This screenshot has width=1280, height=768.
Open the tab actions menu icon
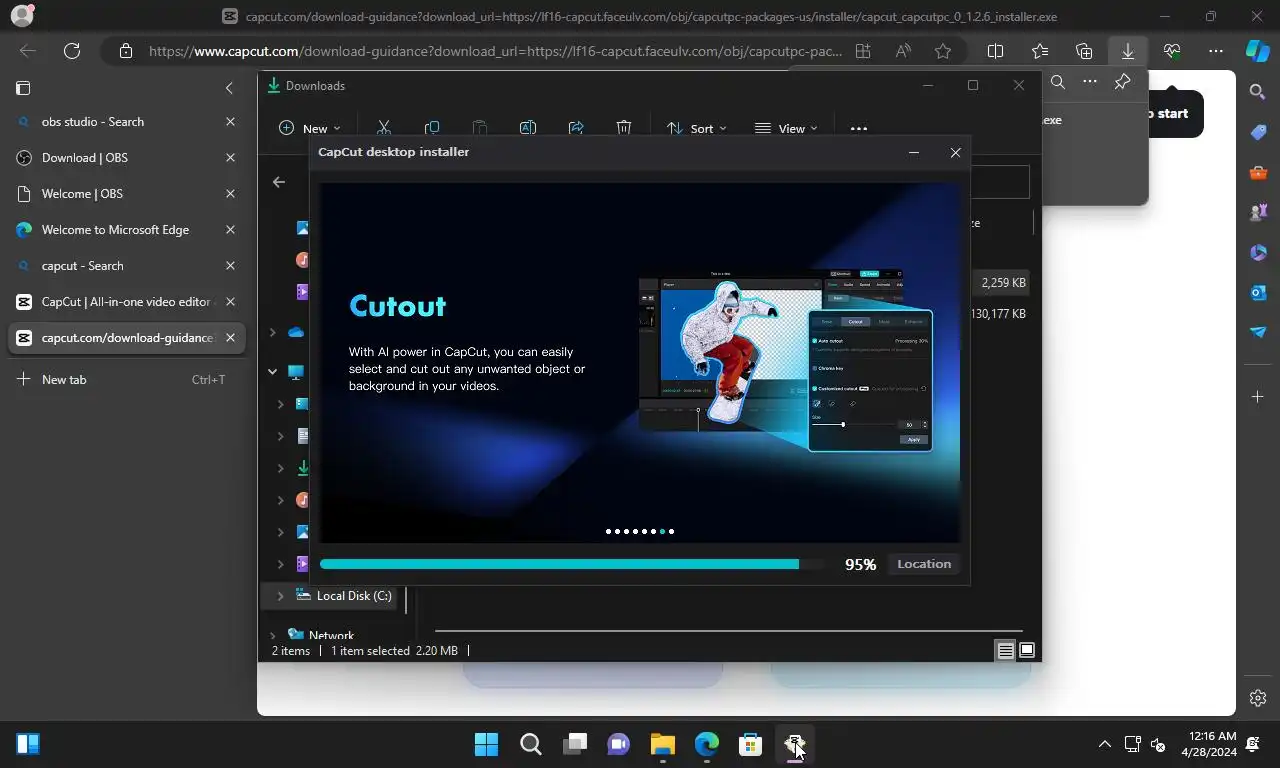pyautogui.click(x=23, y=88)
